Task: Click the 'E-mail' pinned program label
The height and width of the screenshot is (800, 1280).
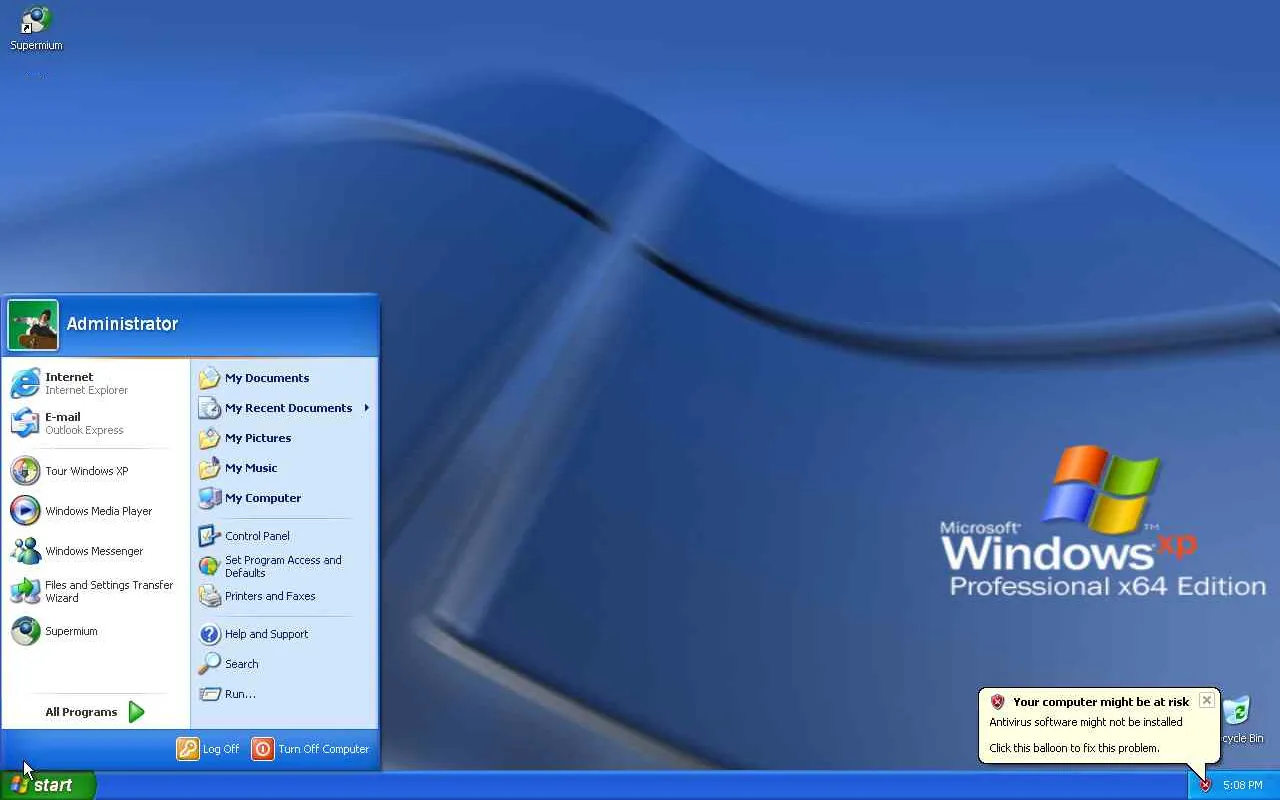Action: (x=63, y=417)
